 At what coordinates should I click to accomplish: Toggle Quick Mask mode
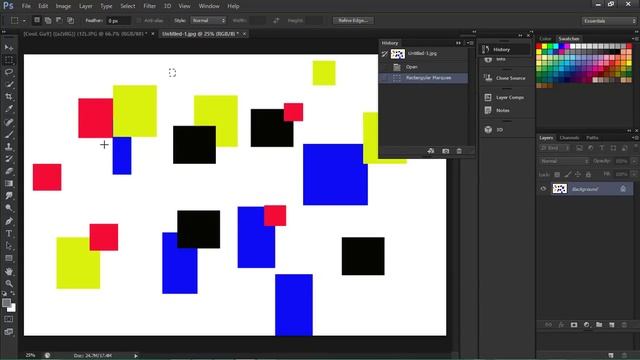coord(9,319)
